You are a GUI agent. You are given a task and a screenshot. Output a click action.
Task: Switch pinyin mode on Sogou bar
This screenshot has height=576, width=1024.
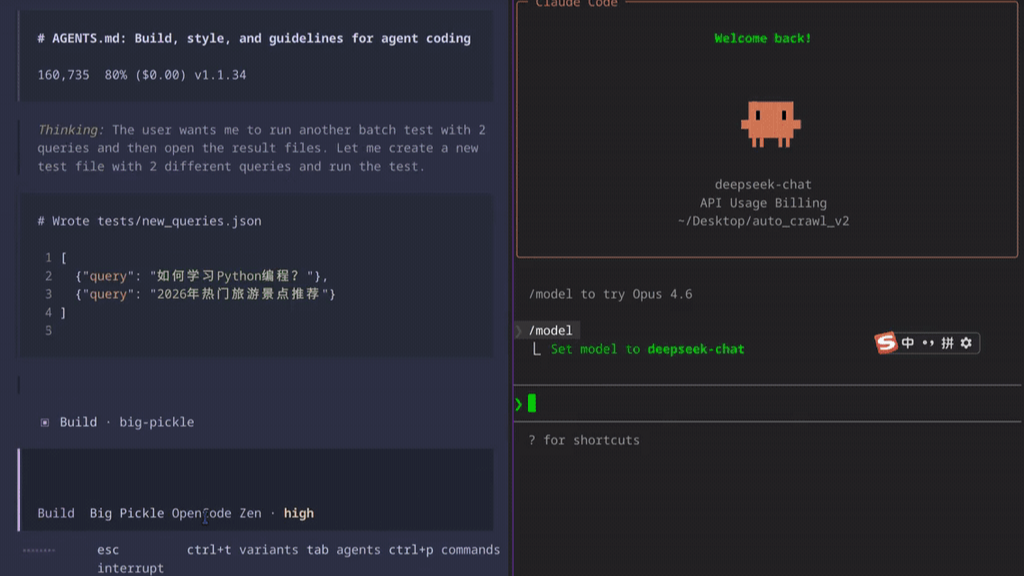[x=947, y=343]
